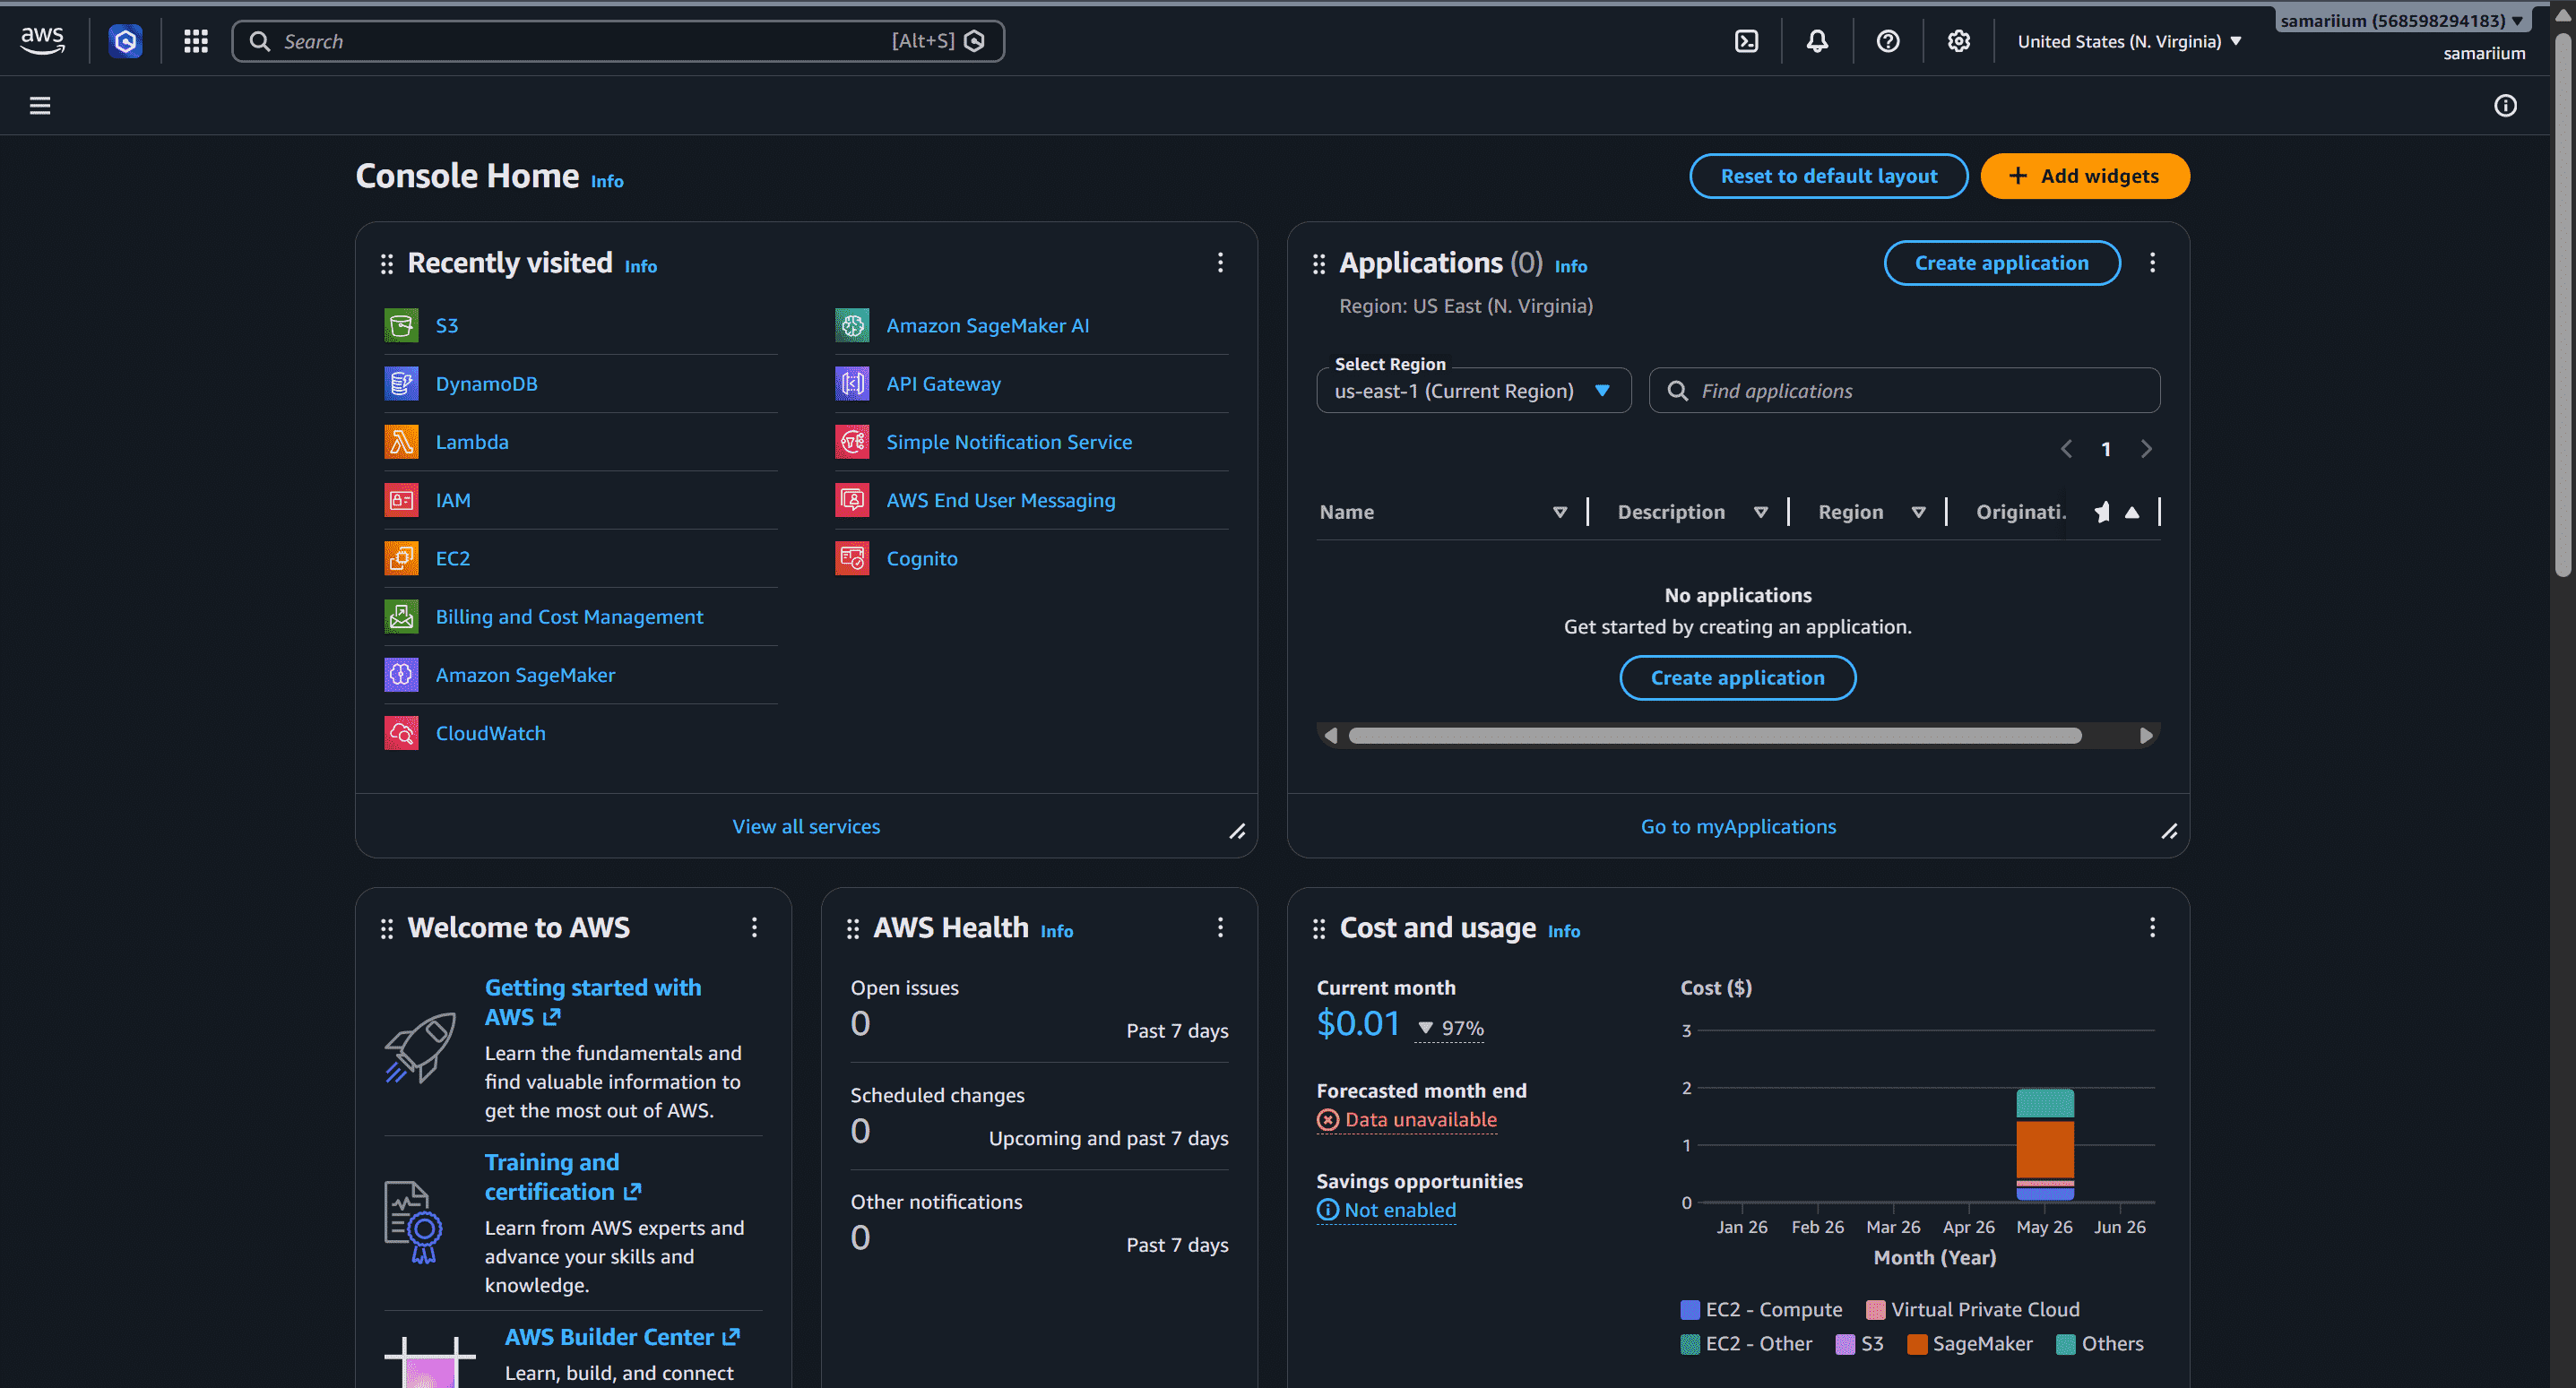The height and width of the screenshot is (1388, 2576).
Task: Click the Applications widget drag handle
Action: pos(1319,263)
